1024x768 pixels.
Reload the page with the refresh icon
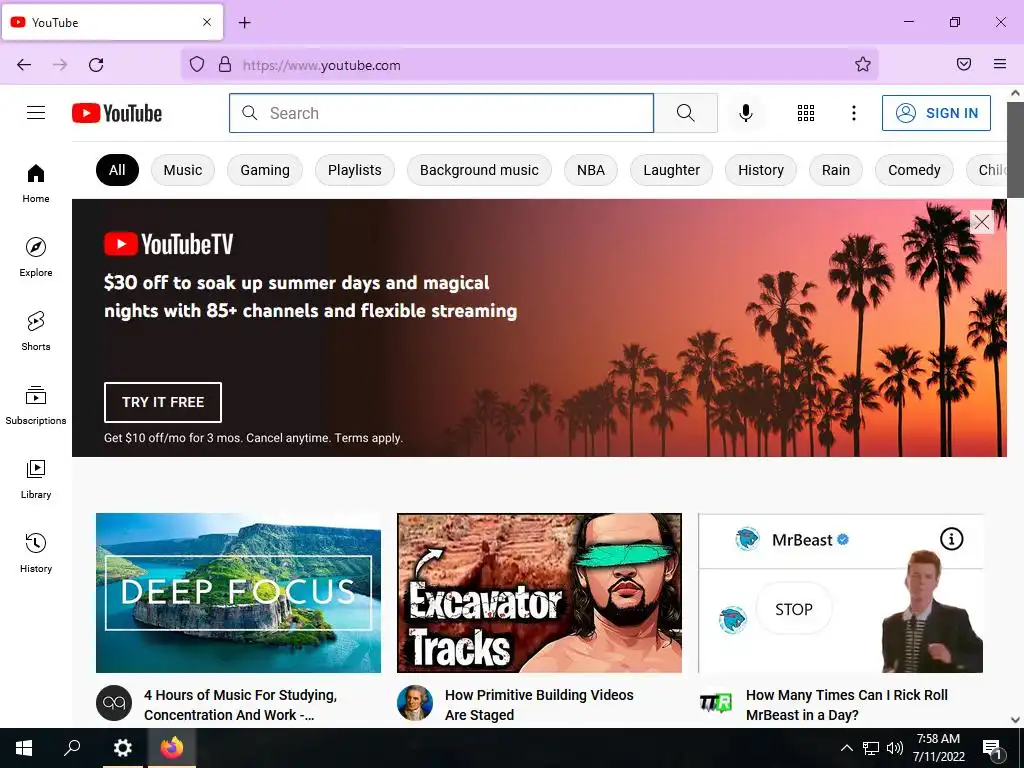coord(96,65)
